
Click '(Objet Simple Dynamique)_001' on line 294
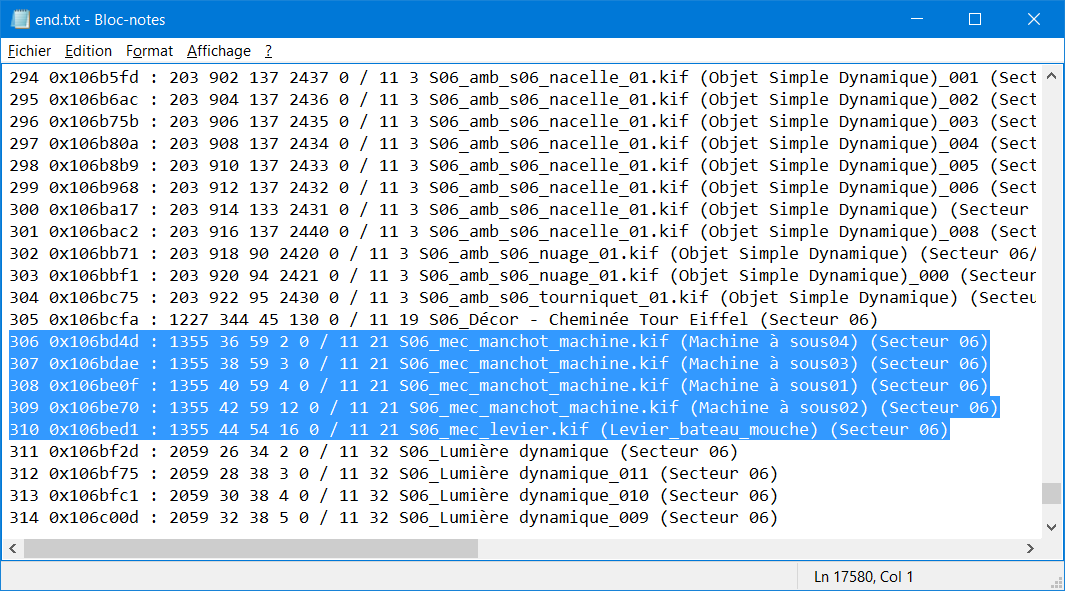[840, 77]
